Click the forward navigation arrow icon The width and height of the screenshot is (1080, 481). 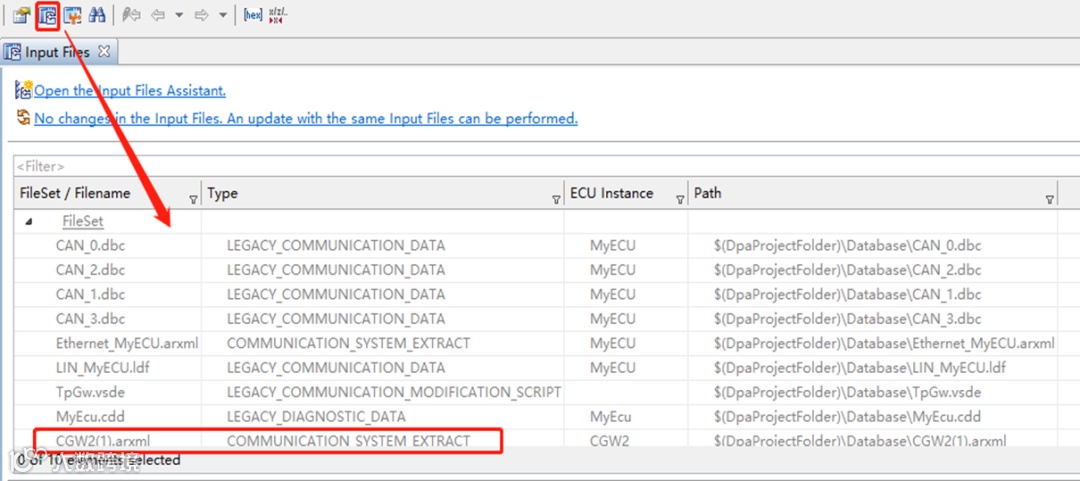[201, 15]
